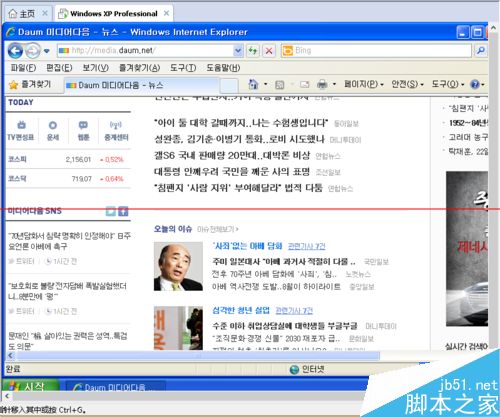Image resolution: width=500 pixels, height=417 pixels.
Task: Click the printer icon in toolbar
Action: pyautogui.click(x=322, y=84)
